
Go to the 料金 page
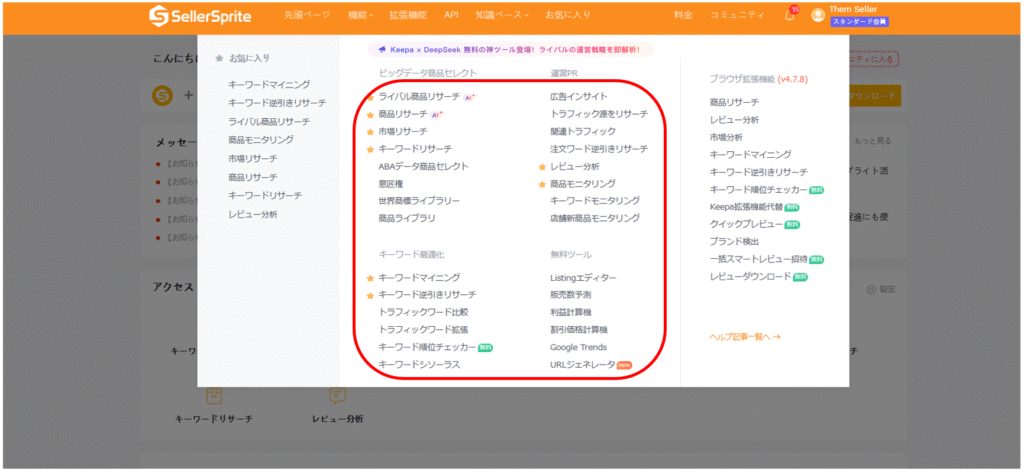(x=682, y=15)
